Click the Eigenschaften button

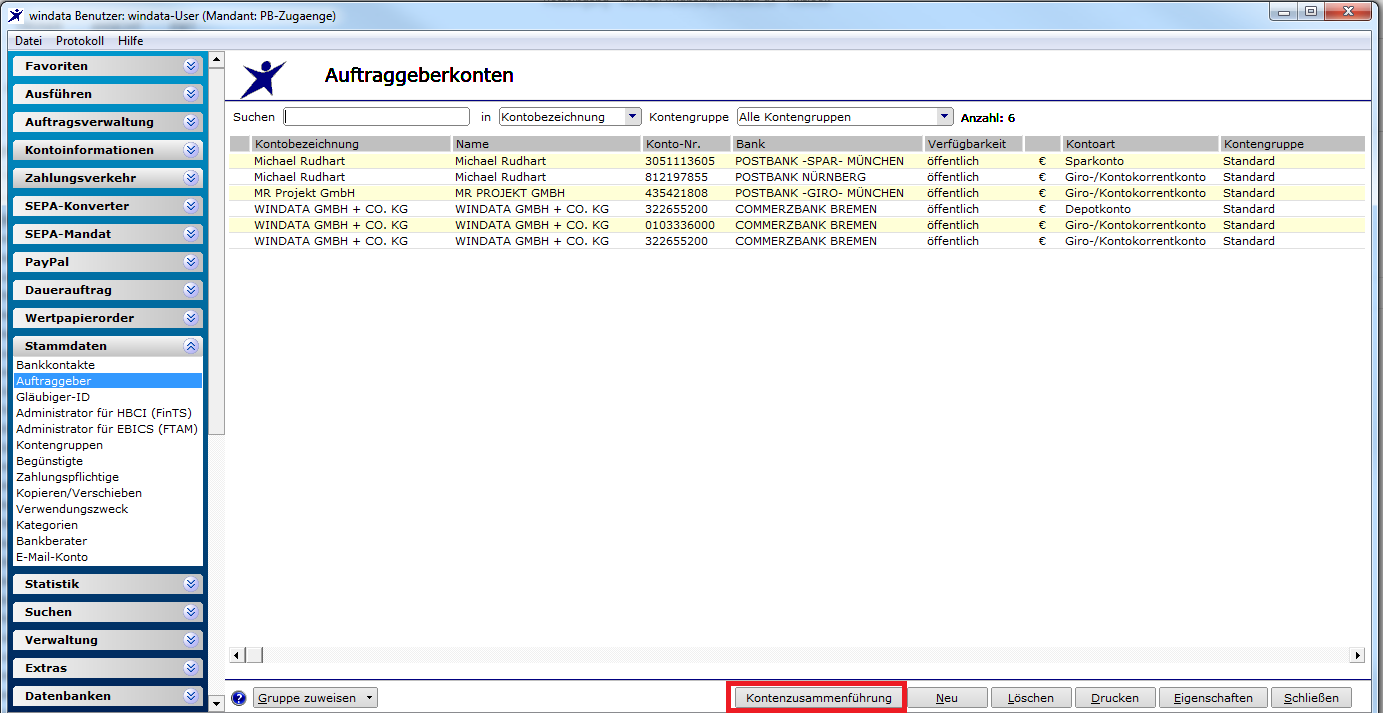click(1212, 698)
